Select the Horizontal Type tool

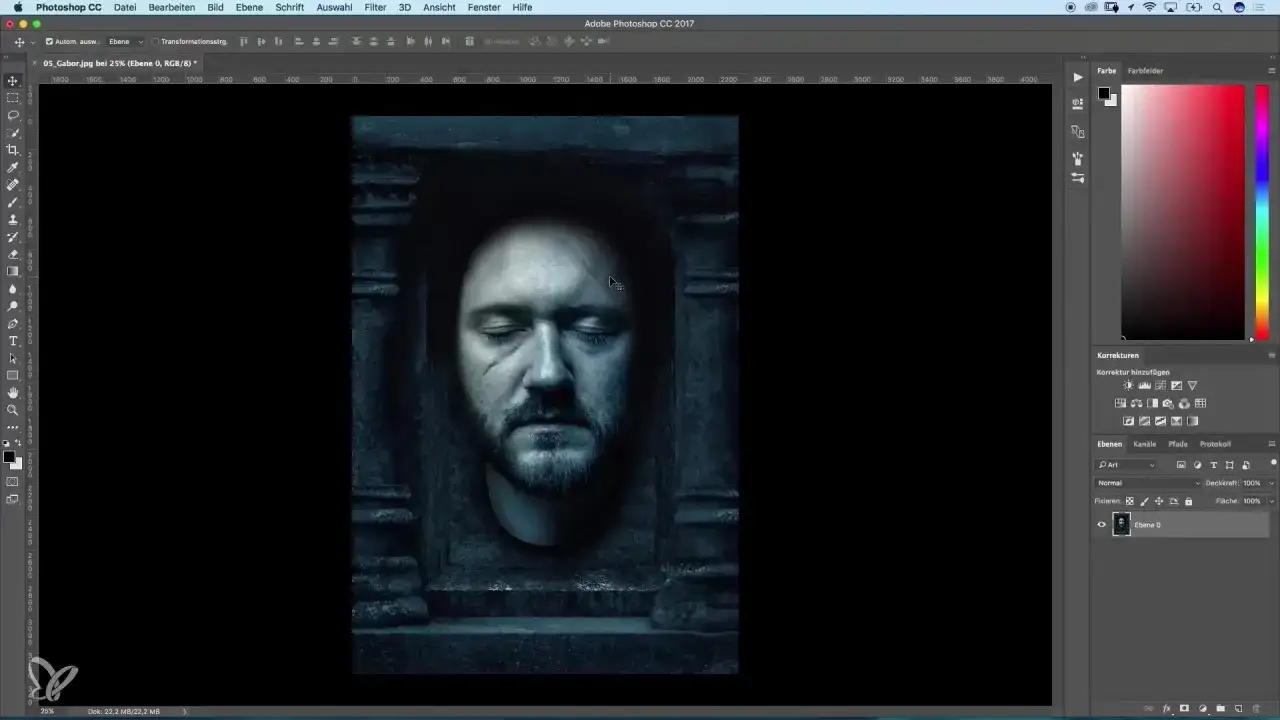(x=13, y=341)
